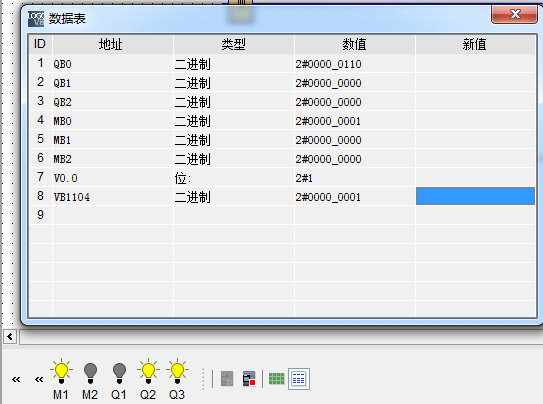Click the empty address cell in row 9

(x=113, y=215)
